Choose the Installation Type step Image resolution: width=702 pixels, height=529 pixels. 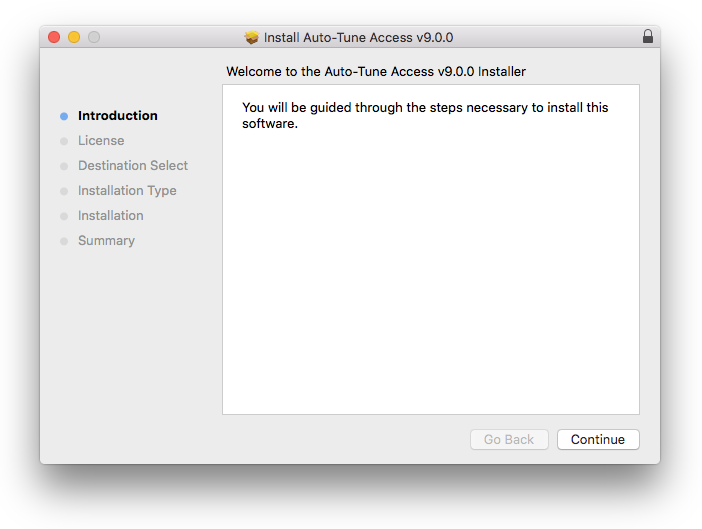[127, 191]
